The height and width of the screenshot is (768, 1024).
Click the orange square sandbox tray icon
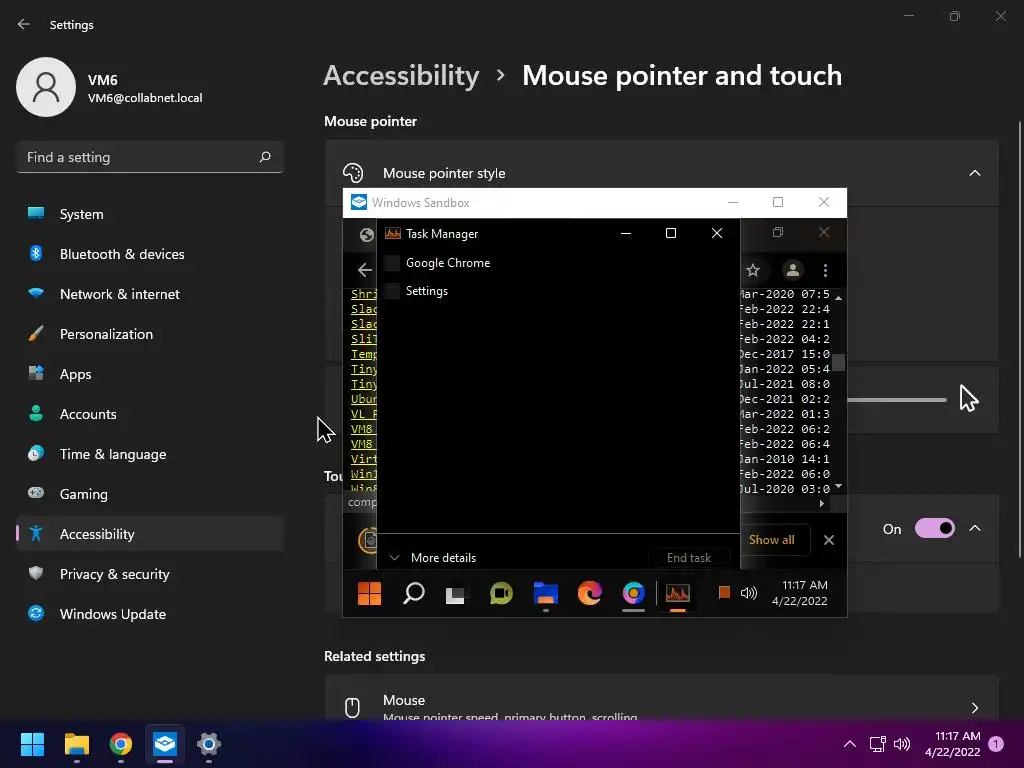pyautogui.click(x=724, y=592)
